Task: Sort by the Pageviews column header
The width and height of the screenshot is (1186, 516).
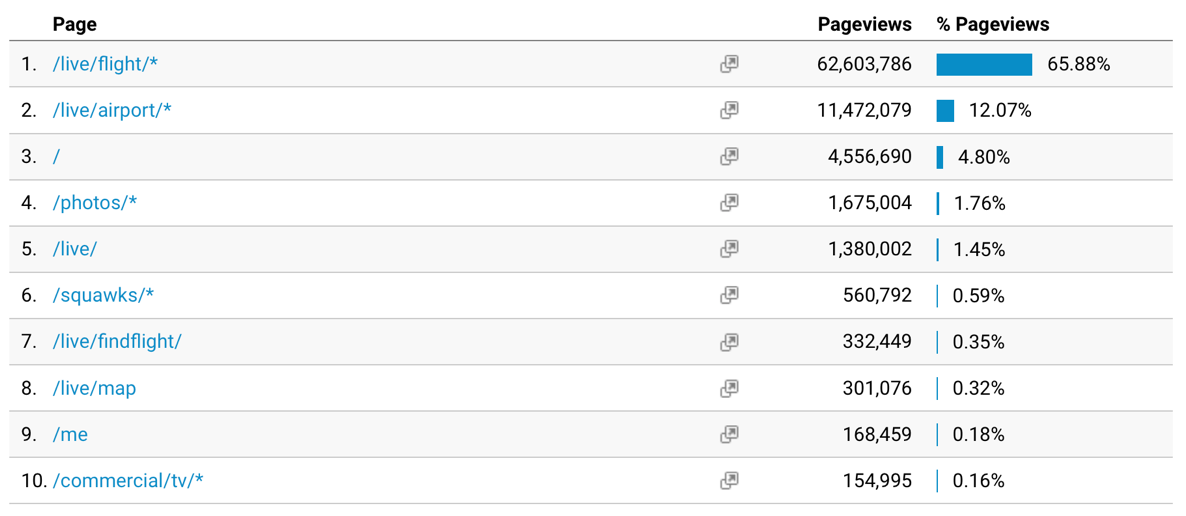Action: point(865,24)
